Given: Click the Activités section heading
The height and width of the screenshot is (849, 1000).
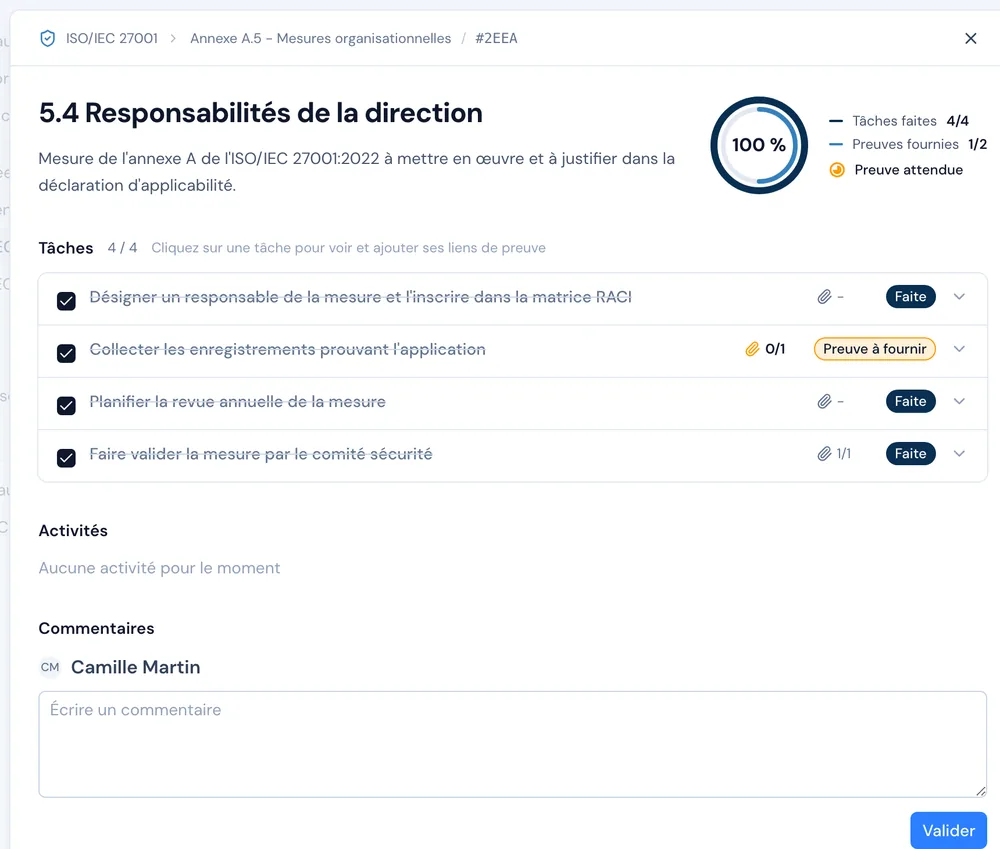Looking at the screenshot, I should pos(73,531).
